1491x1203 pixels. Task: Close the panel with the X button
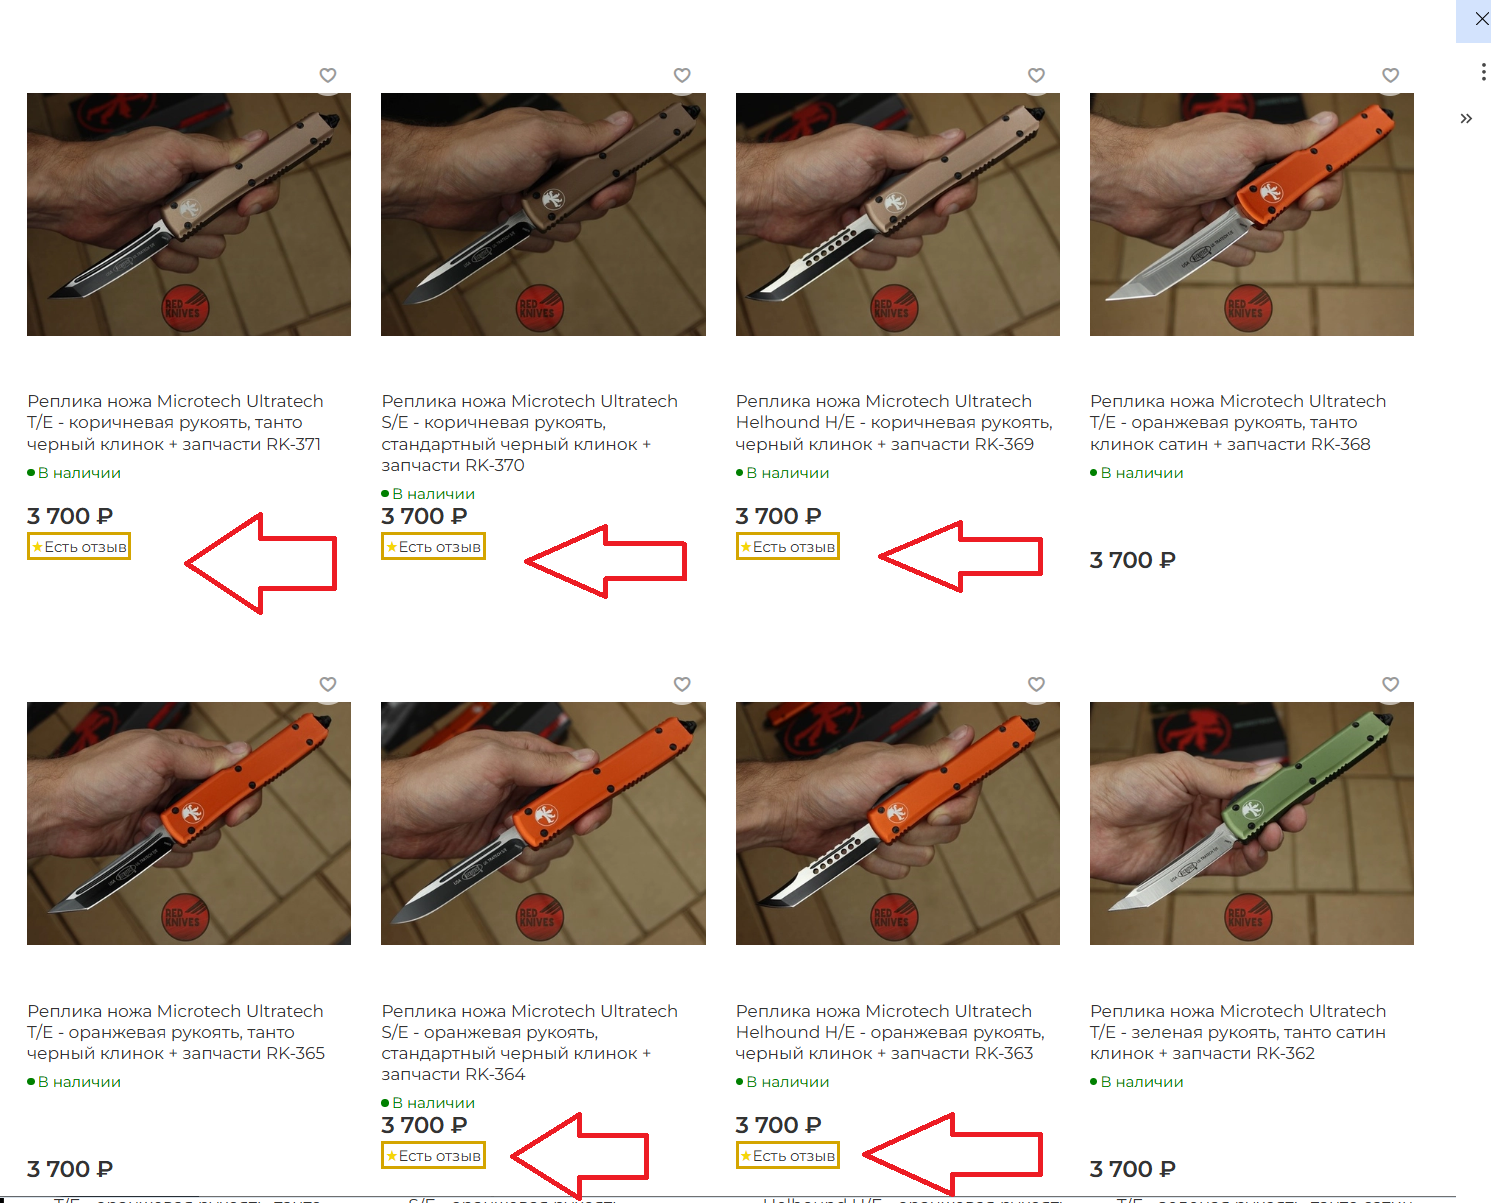click(1482, 19)
